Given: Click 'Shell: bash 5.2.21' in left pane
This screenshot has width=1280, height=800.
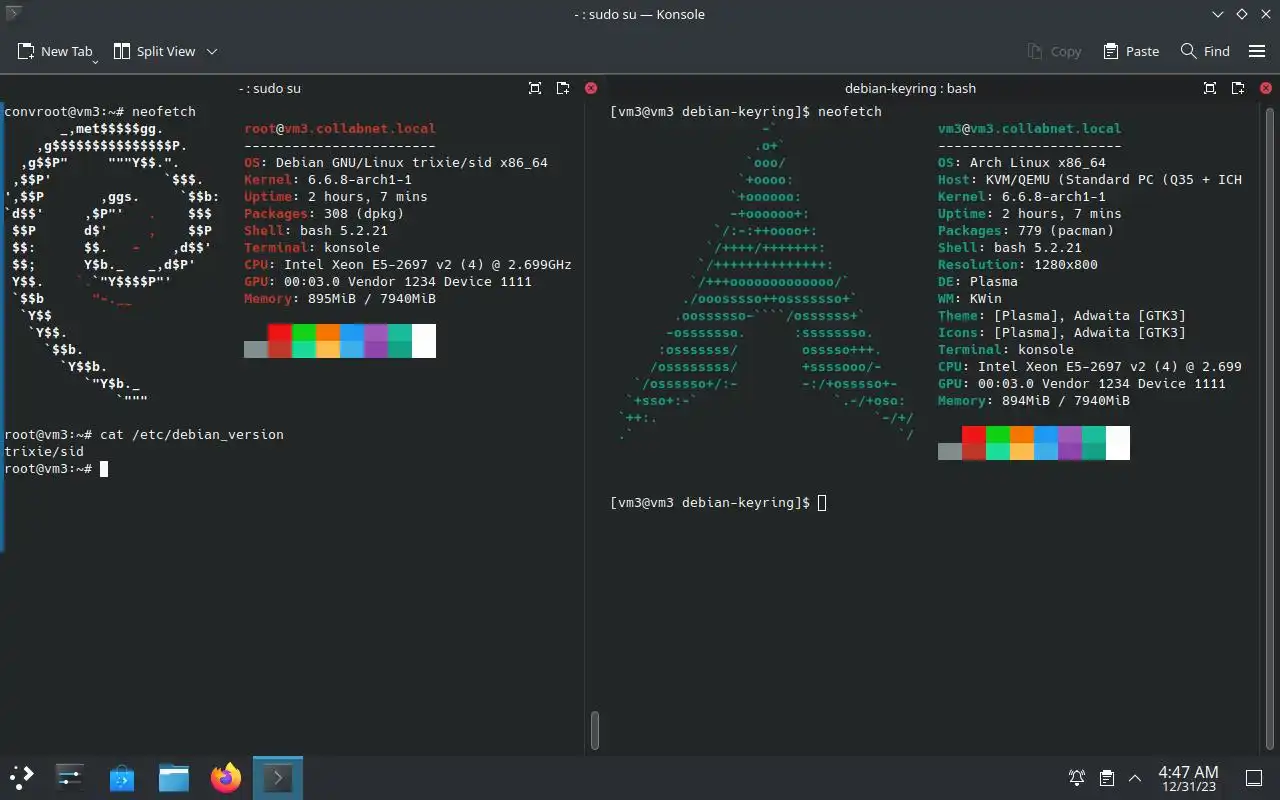Looking at the screenshot, I should point(316,230).
